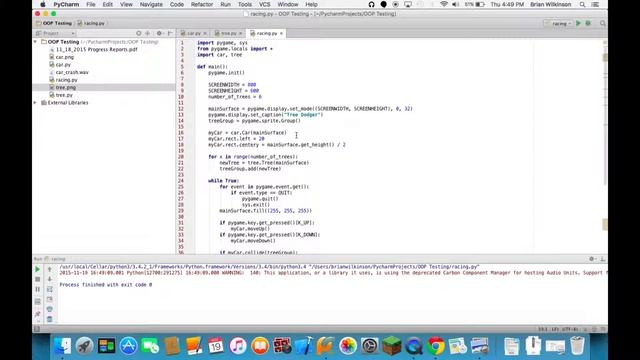Image resolution: width=640 pixels, height=360 pixels.
Task: Open the Edit menu
Action: coord(108,4)
